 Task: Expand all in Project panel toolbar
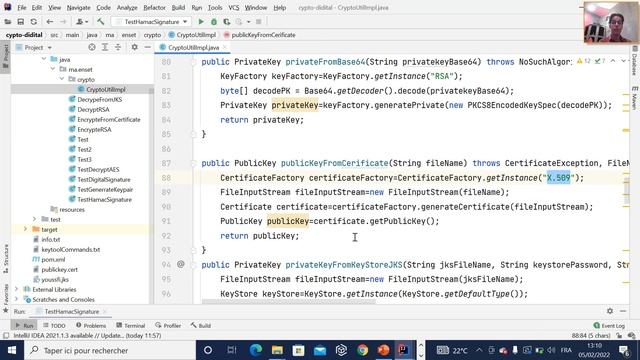(x=105, y=47)
